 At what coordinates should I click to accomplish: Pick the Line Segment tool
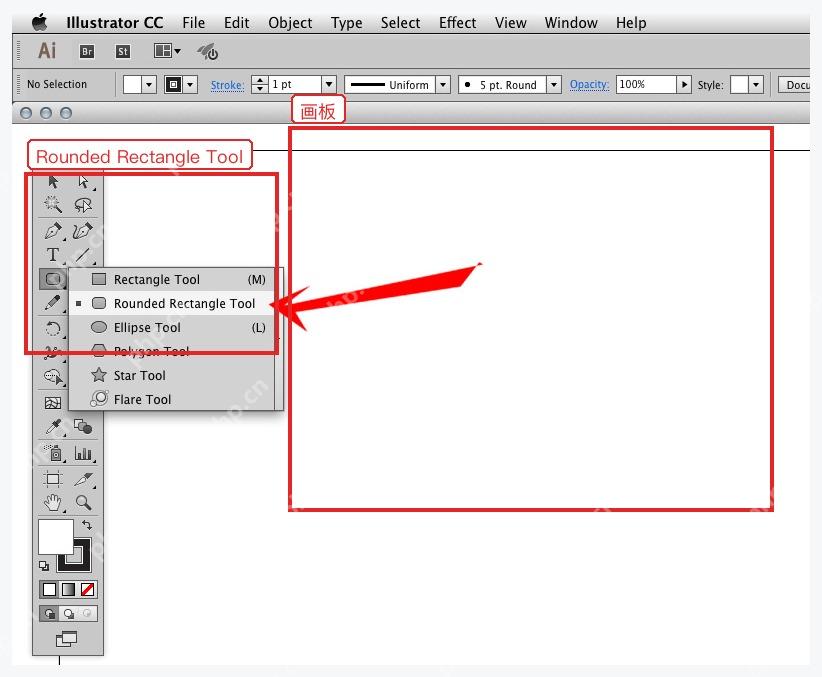[83, 254]
